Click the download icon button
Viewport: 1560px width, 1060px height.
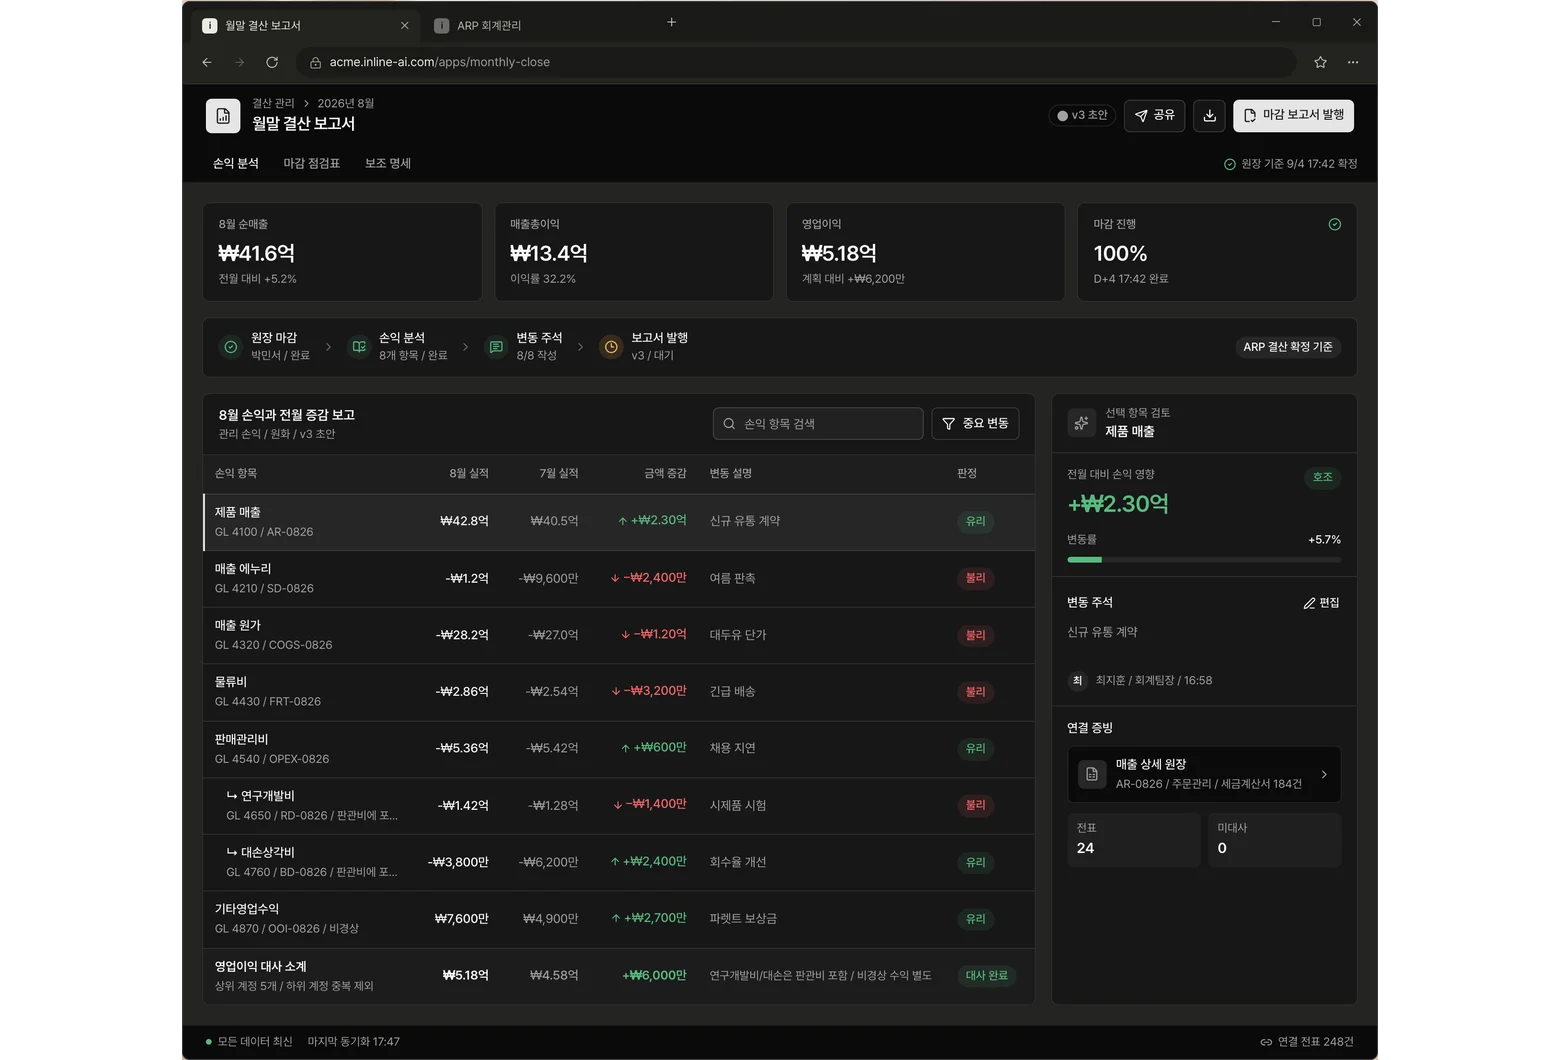1209,116
